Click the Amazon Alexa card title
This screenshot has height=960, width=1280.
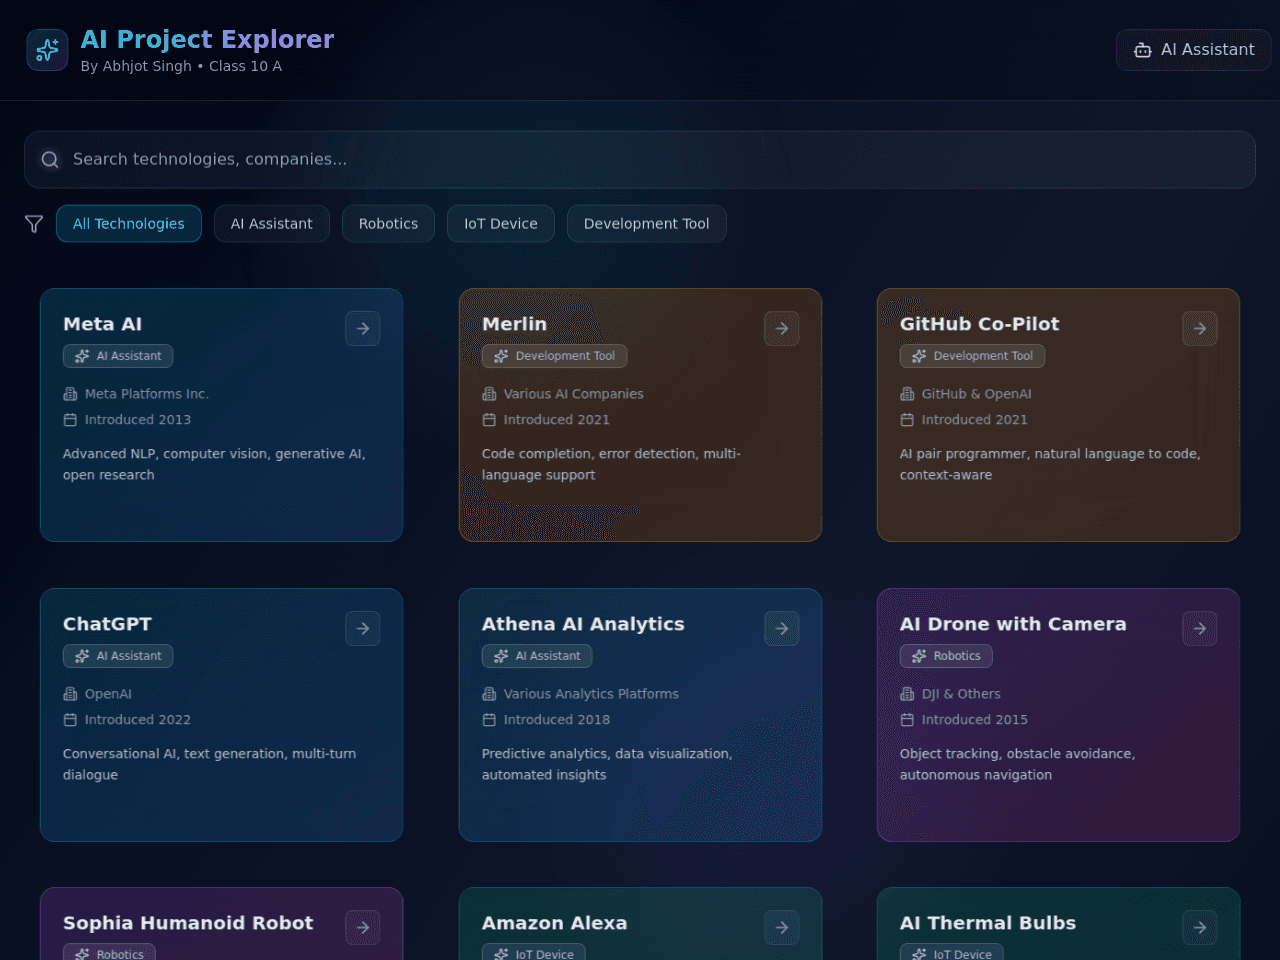point(555,923)
